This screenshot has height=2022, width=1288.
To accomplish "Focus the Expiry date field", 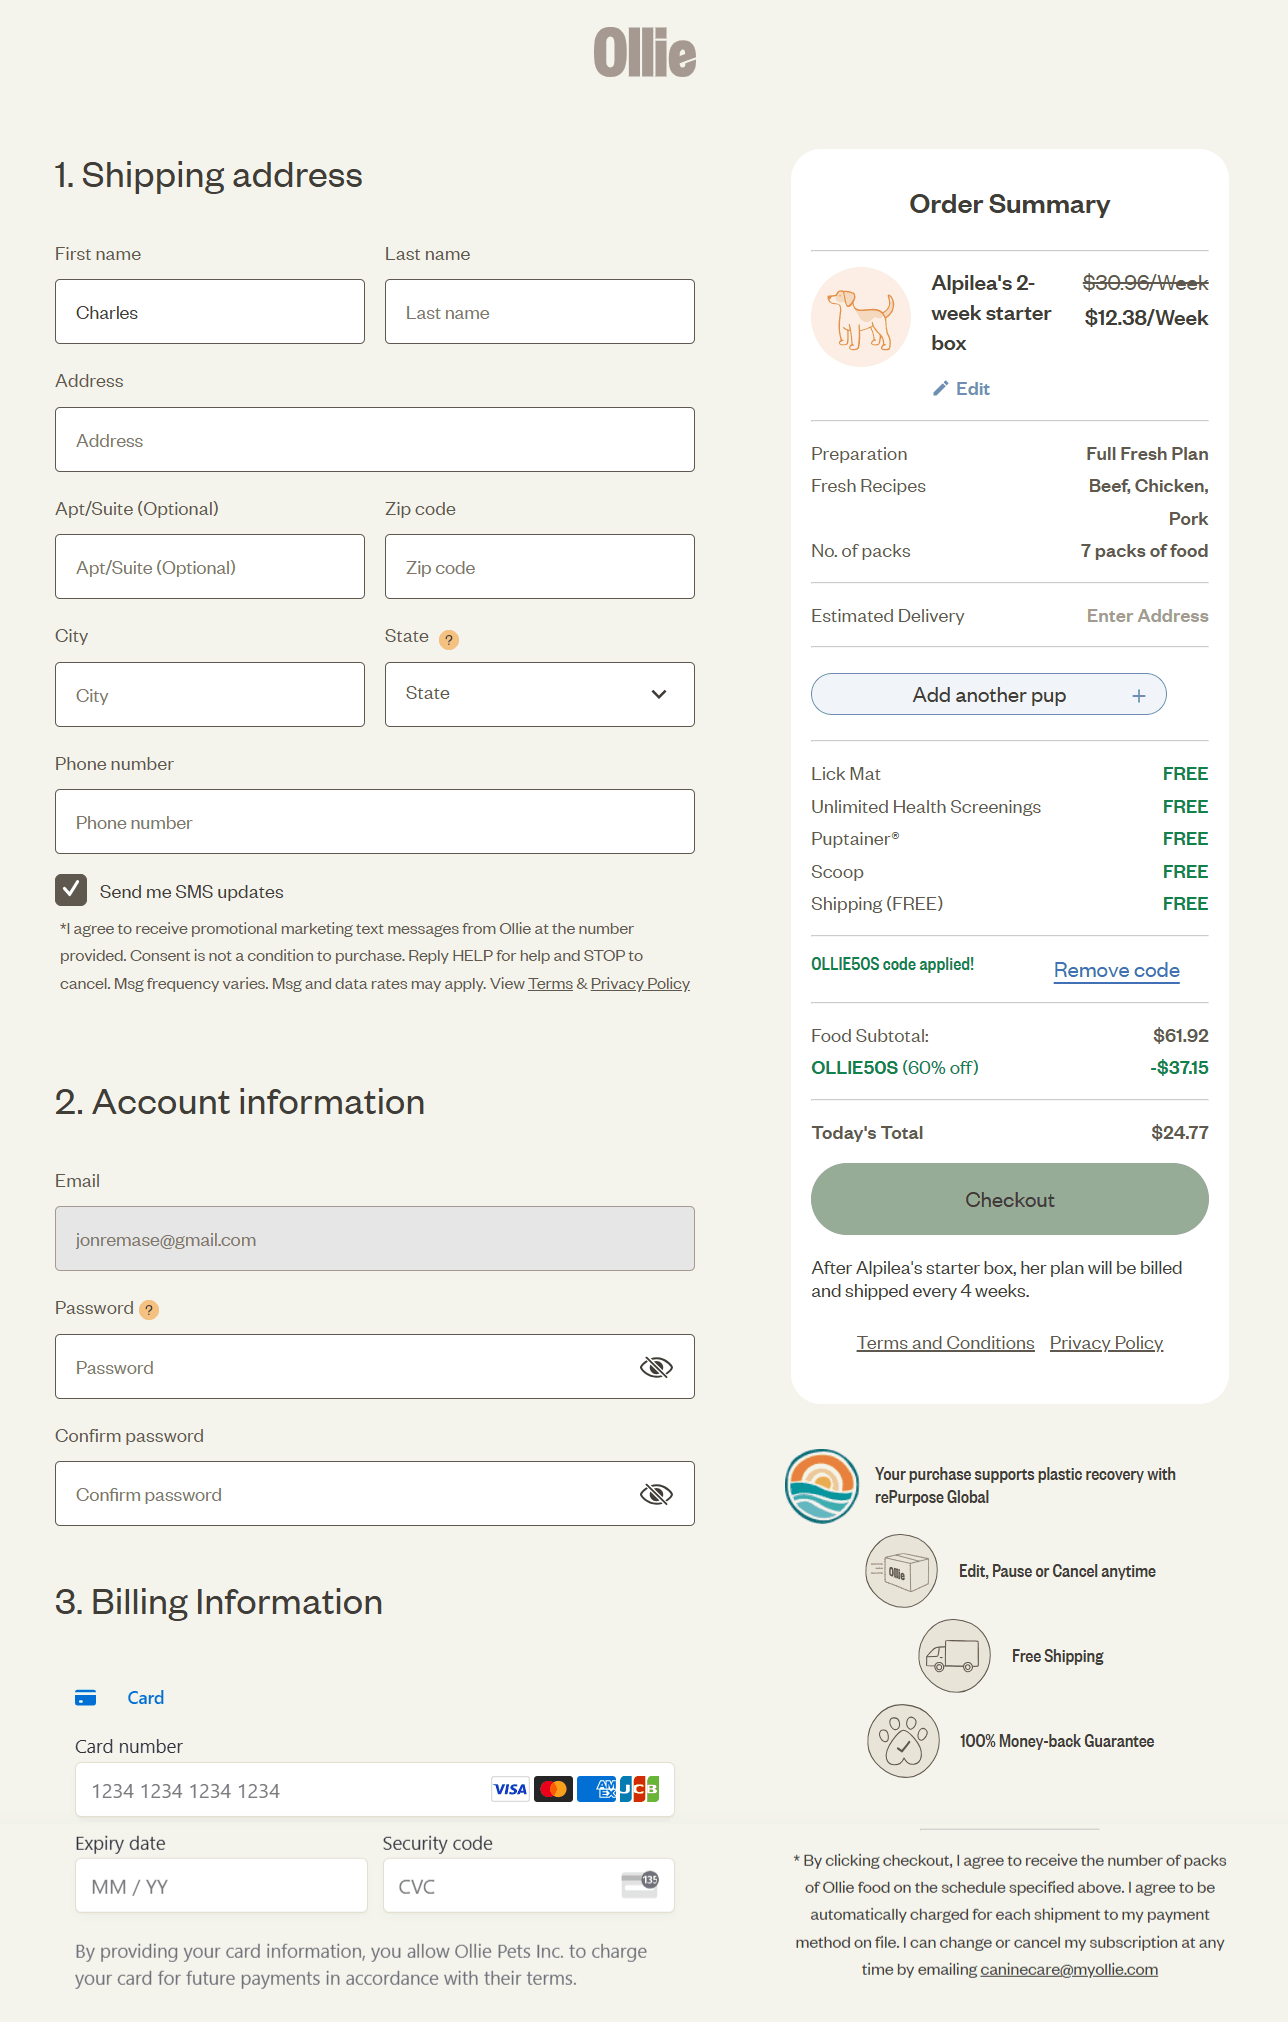I will coord(221,1886).
